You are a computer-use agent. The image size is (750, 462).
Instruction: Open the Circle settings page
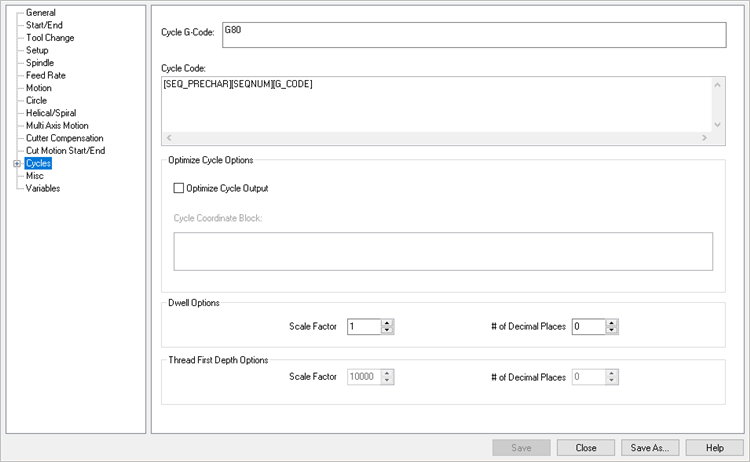(36, 100)
